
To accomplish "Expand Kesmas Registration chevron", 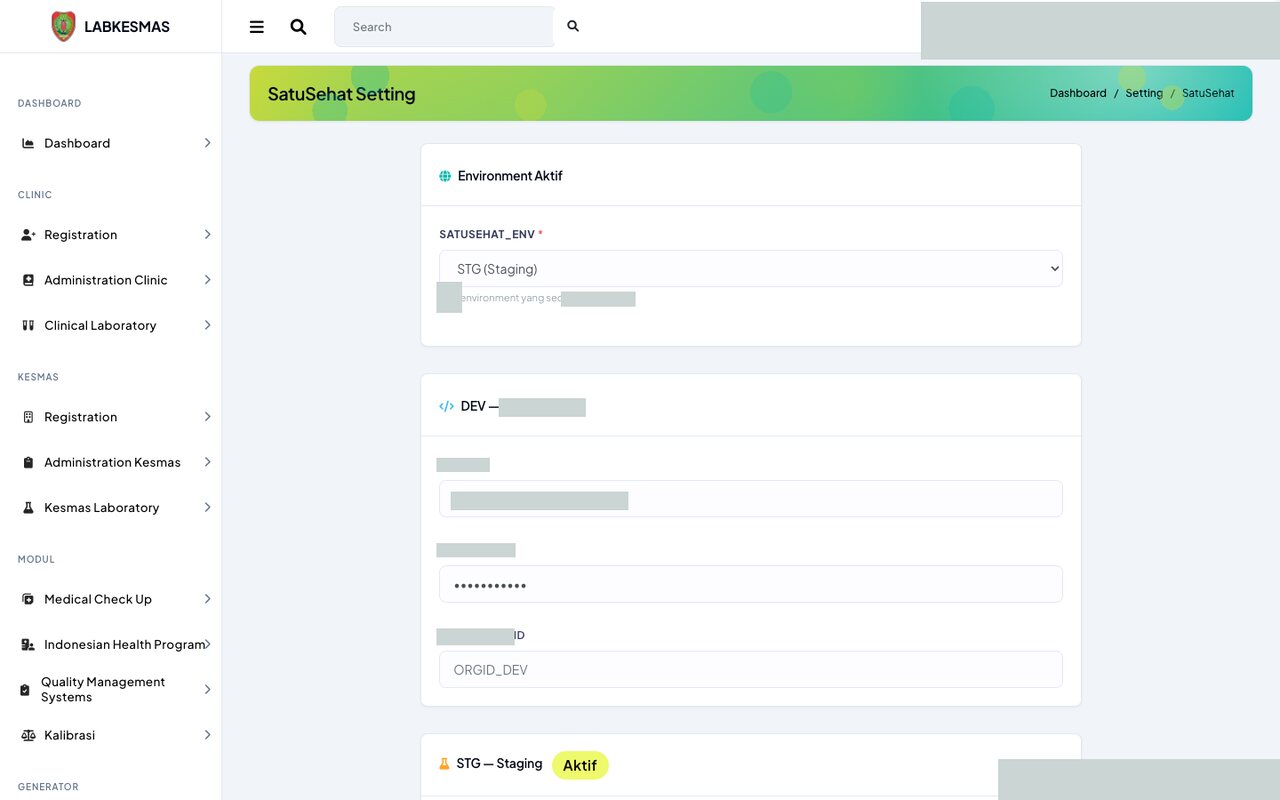I will pyautogui.click(x=207, y=417).
